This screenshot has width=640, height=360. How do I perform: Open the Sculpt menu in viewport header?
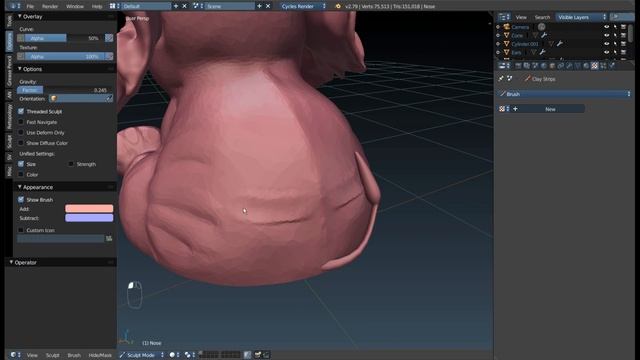(53, 355)
